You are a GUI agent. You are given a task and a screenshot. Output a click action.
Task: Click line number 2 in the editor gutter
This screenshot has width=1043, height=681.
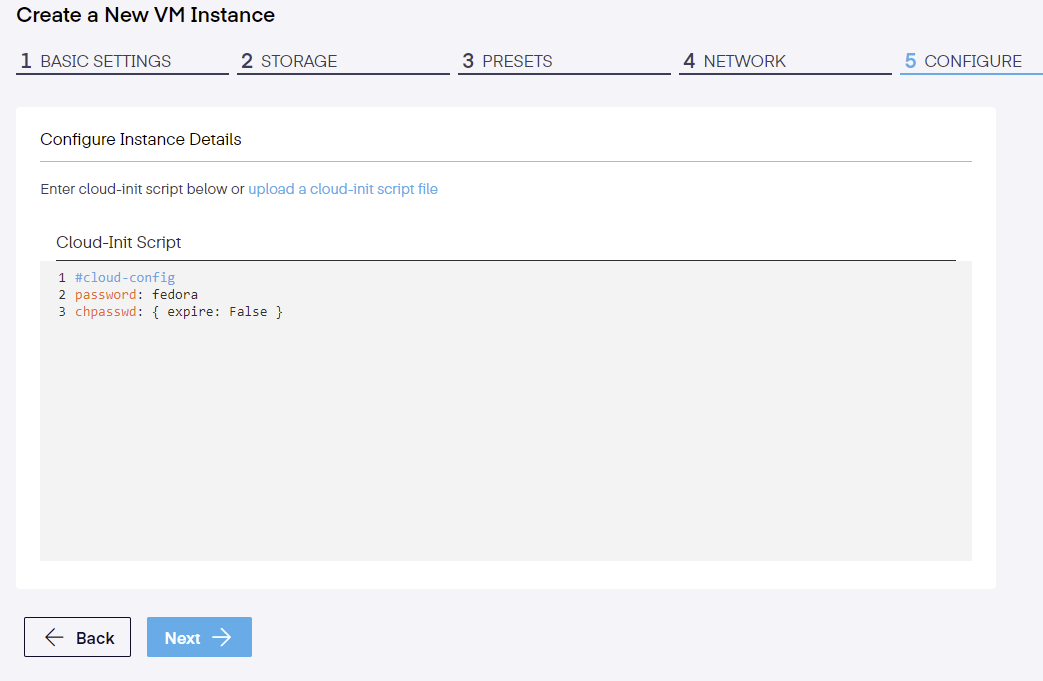[x=62, y=295]
